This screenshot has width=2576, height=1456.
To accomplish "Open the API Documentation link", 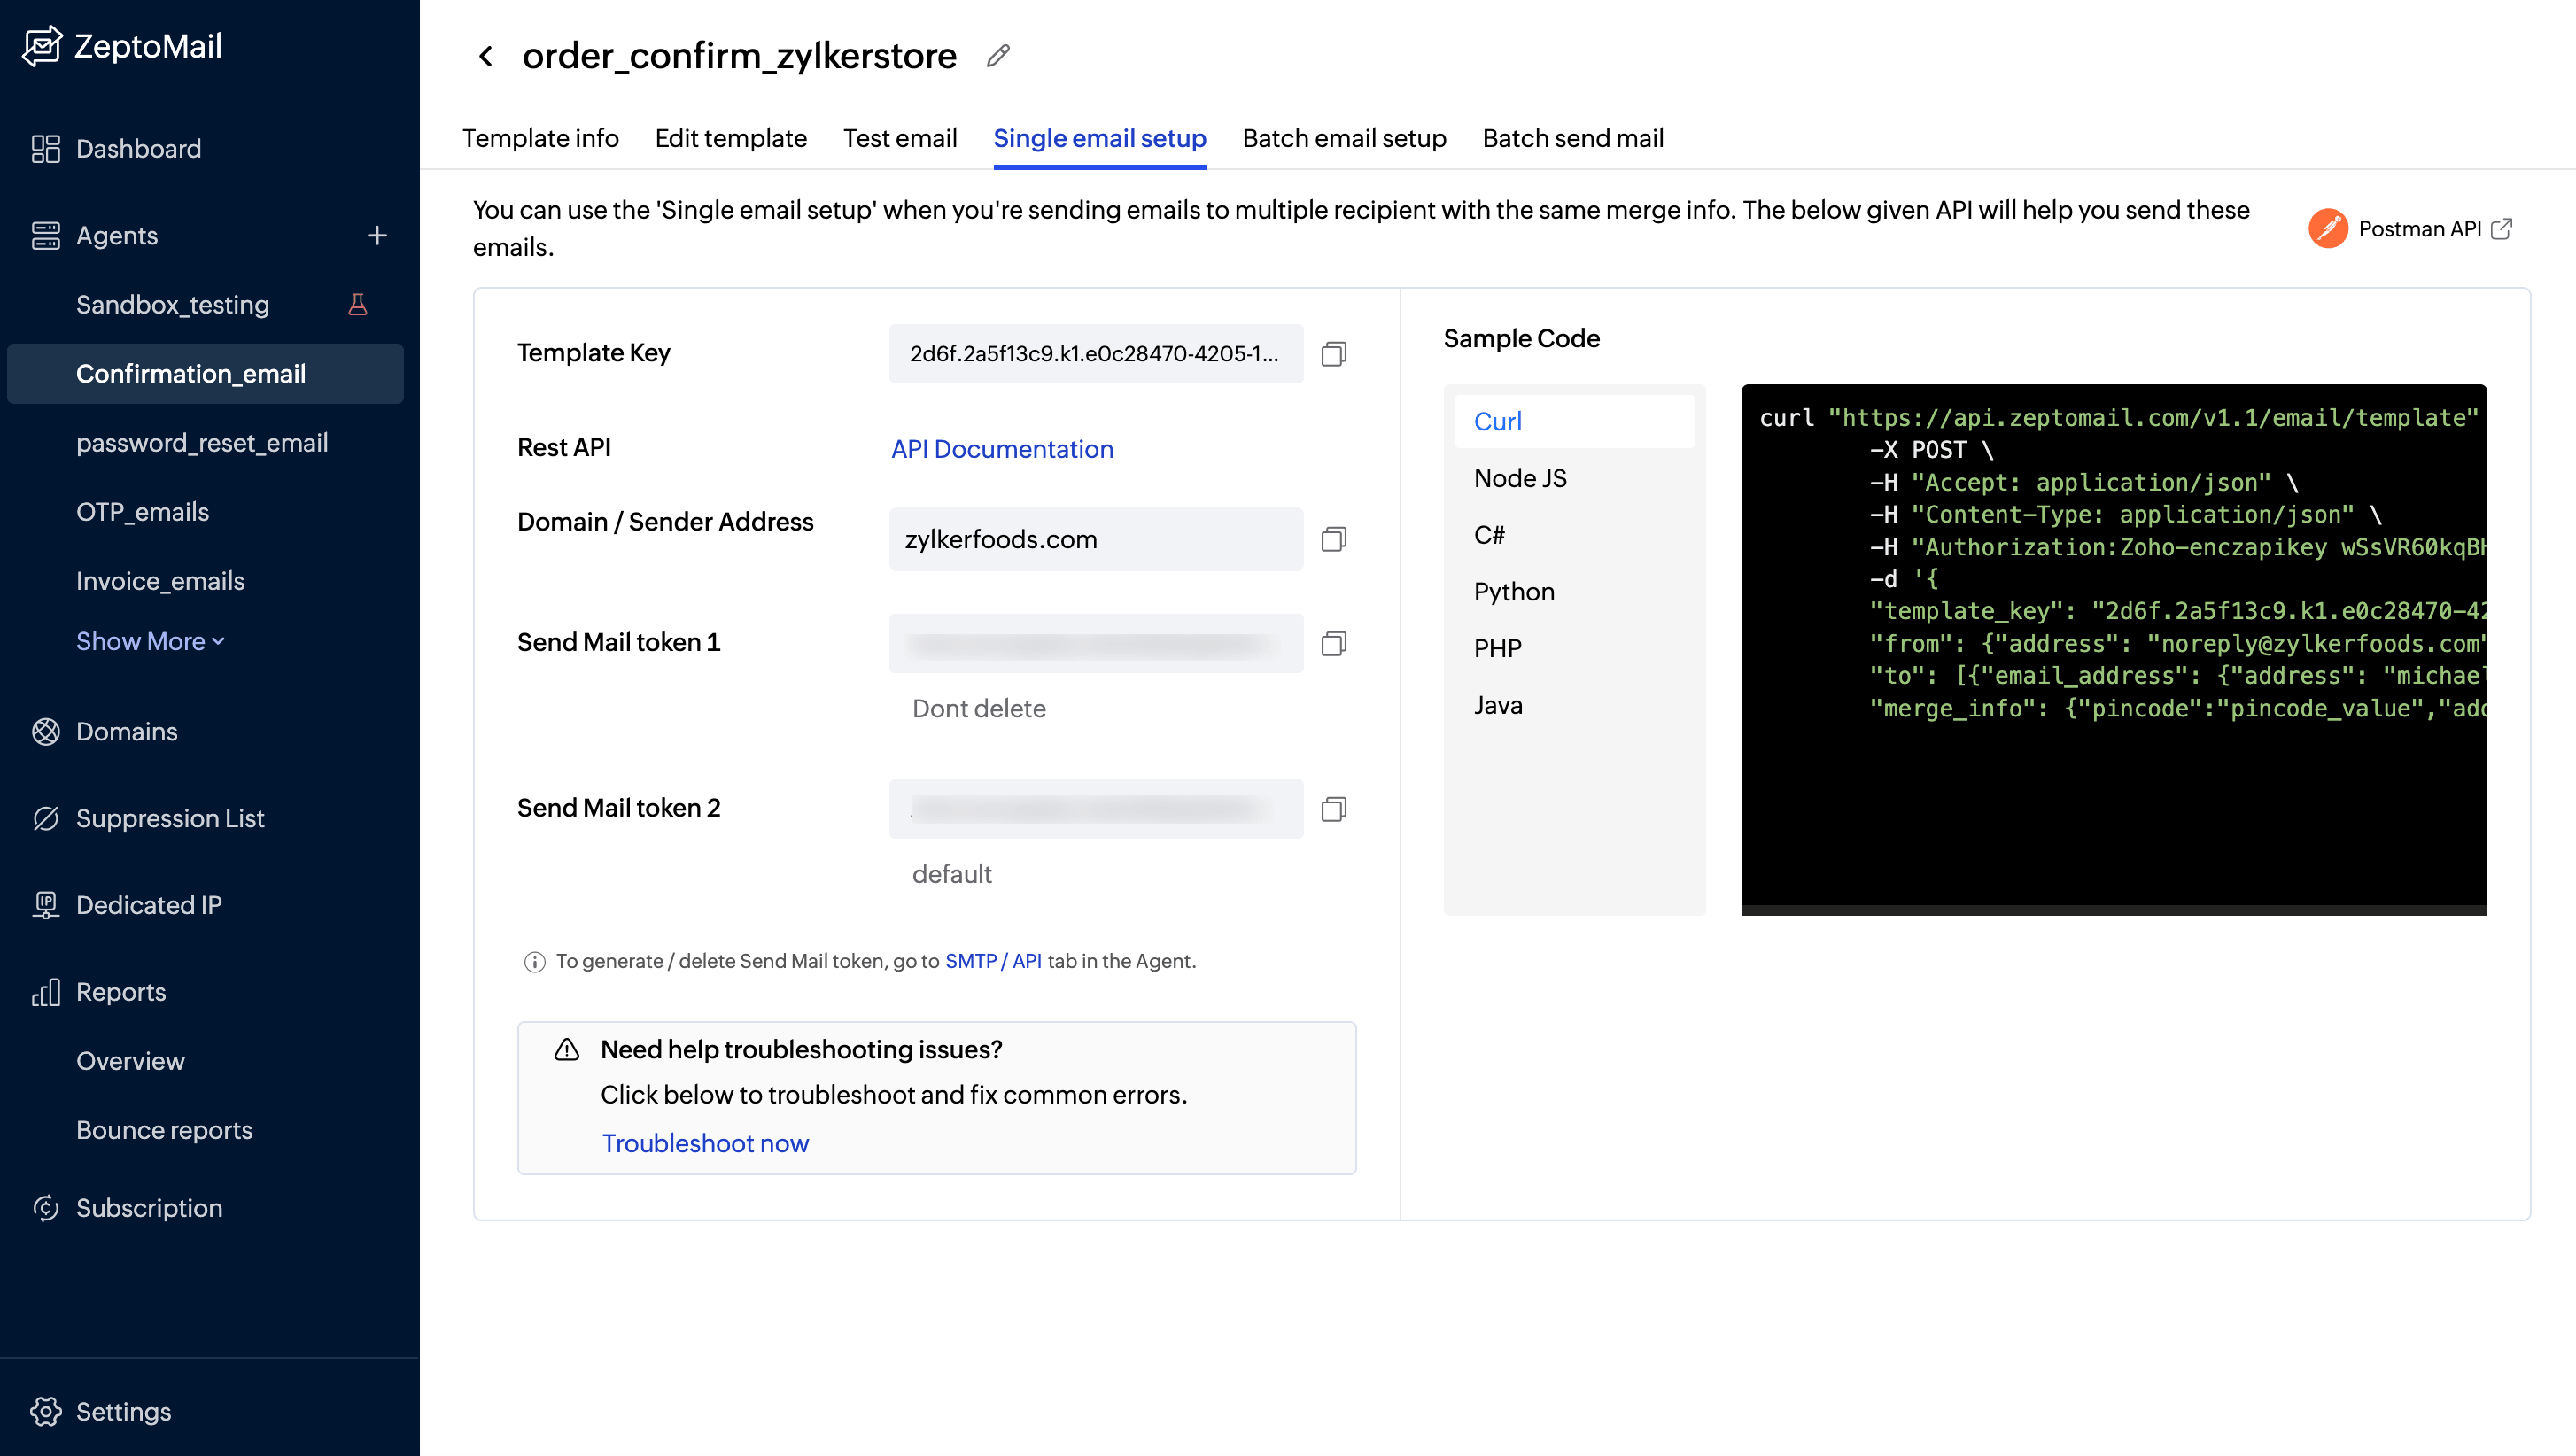I will [1002, 449].
